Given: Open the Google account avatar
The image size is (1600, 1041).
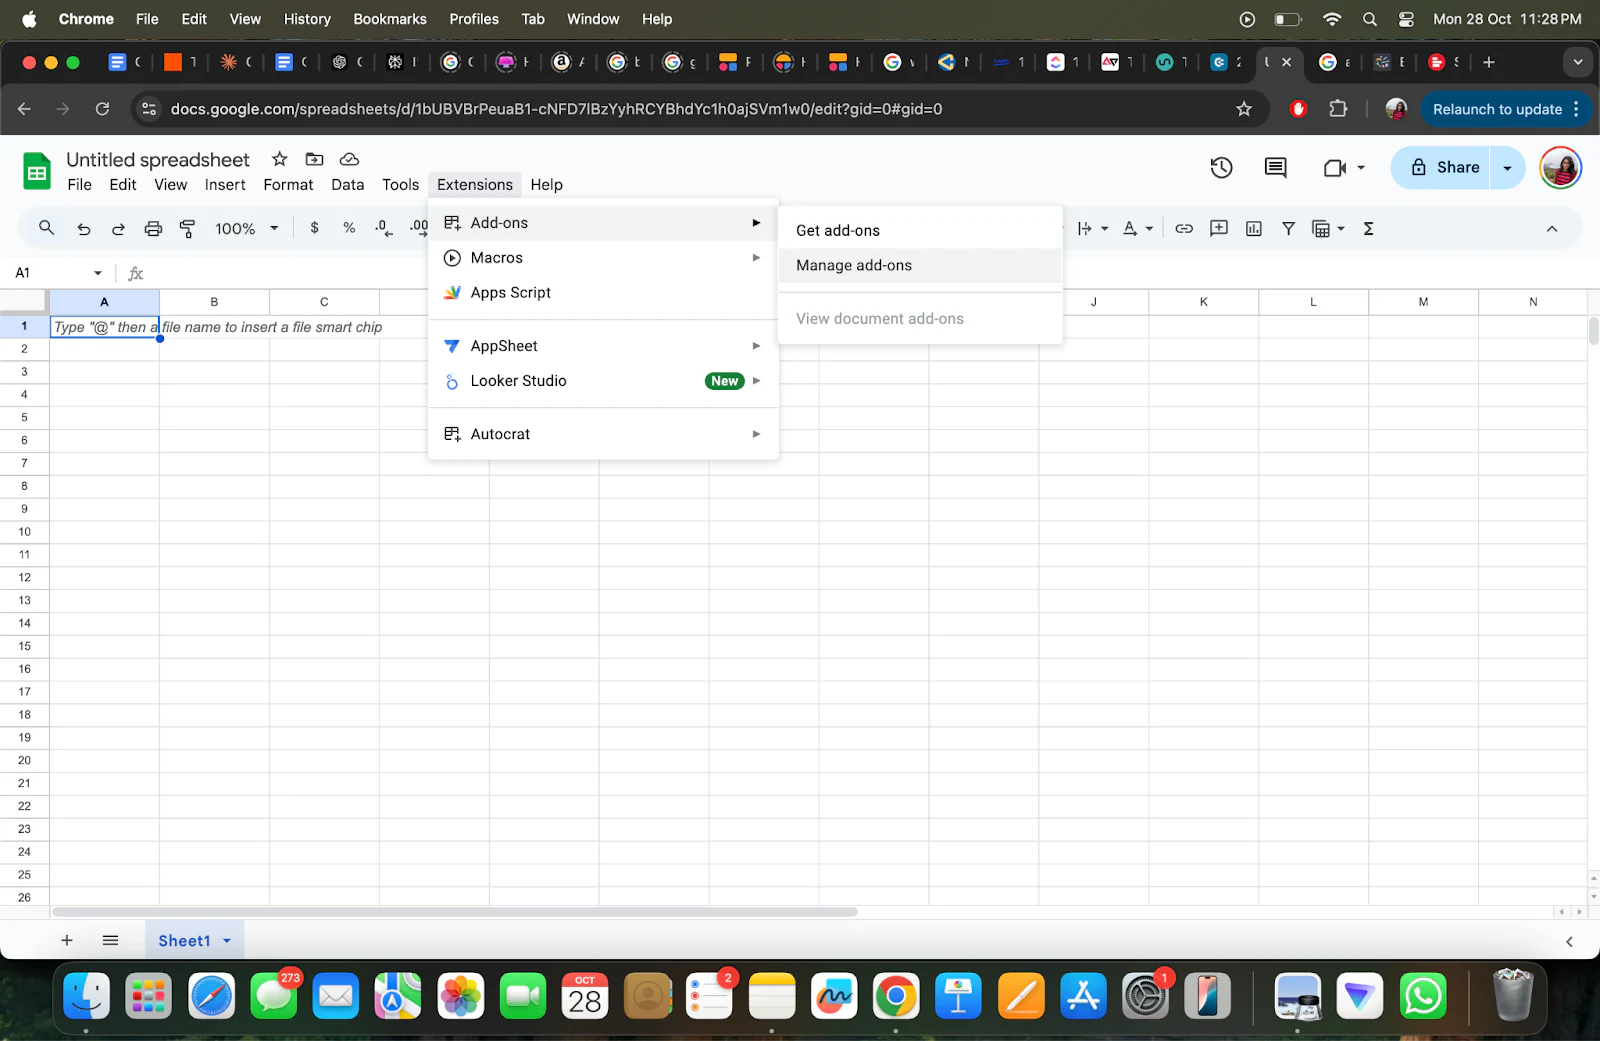Looking at the screenshot, I should pyautogui.click(x=1560, y=168).
